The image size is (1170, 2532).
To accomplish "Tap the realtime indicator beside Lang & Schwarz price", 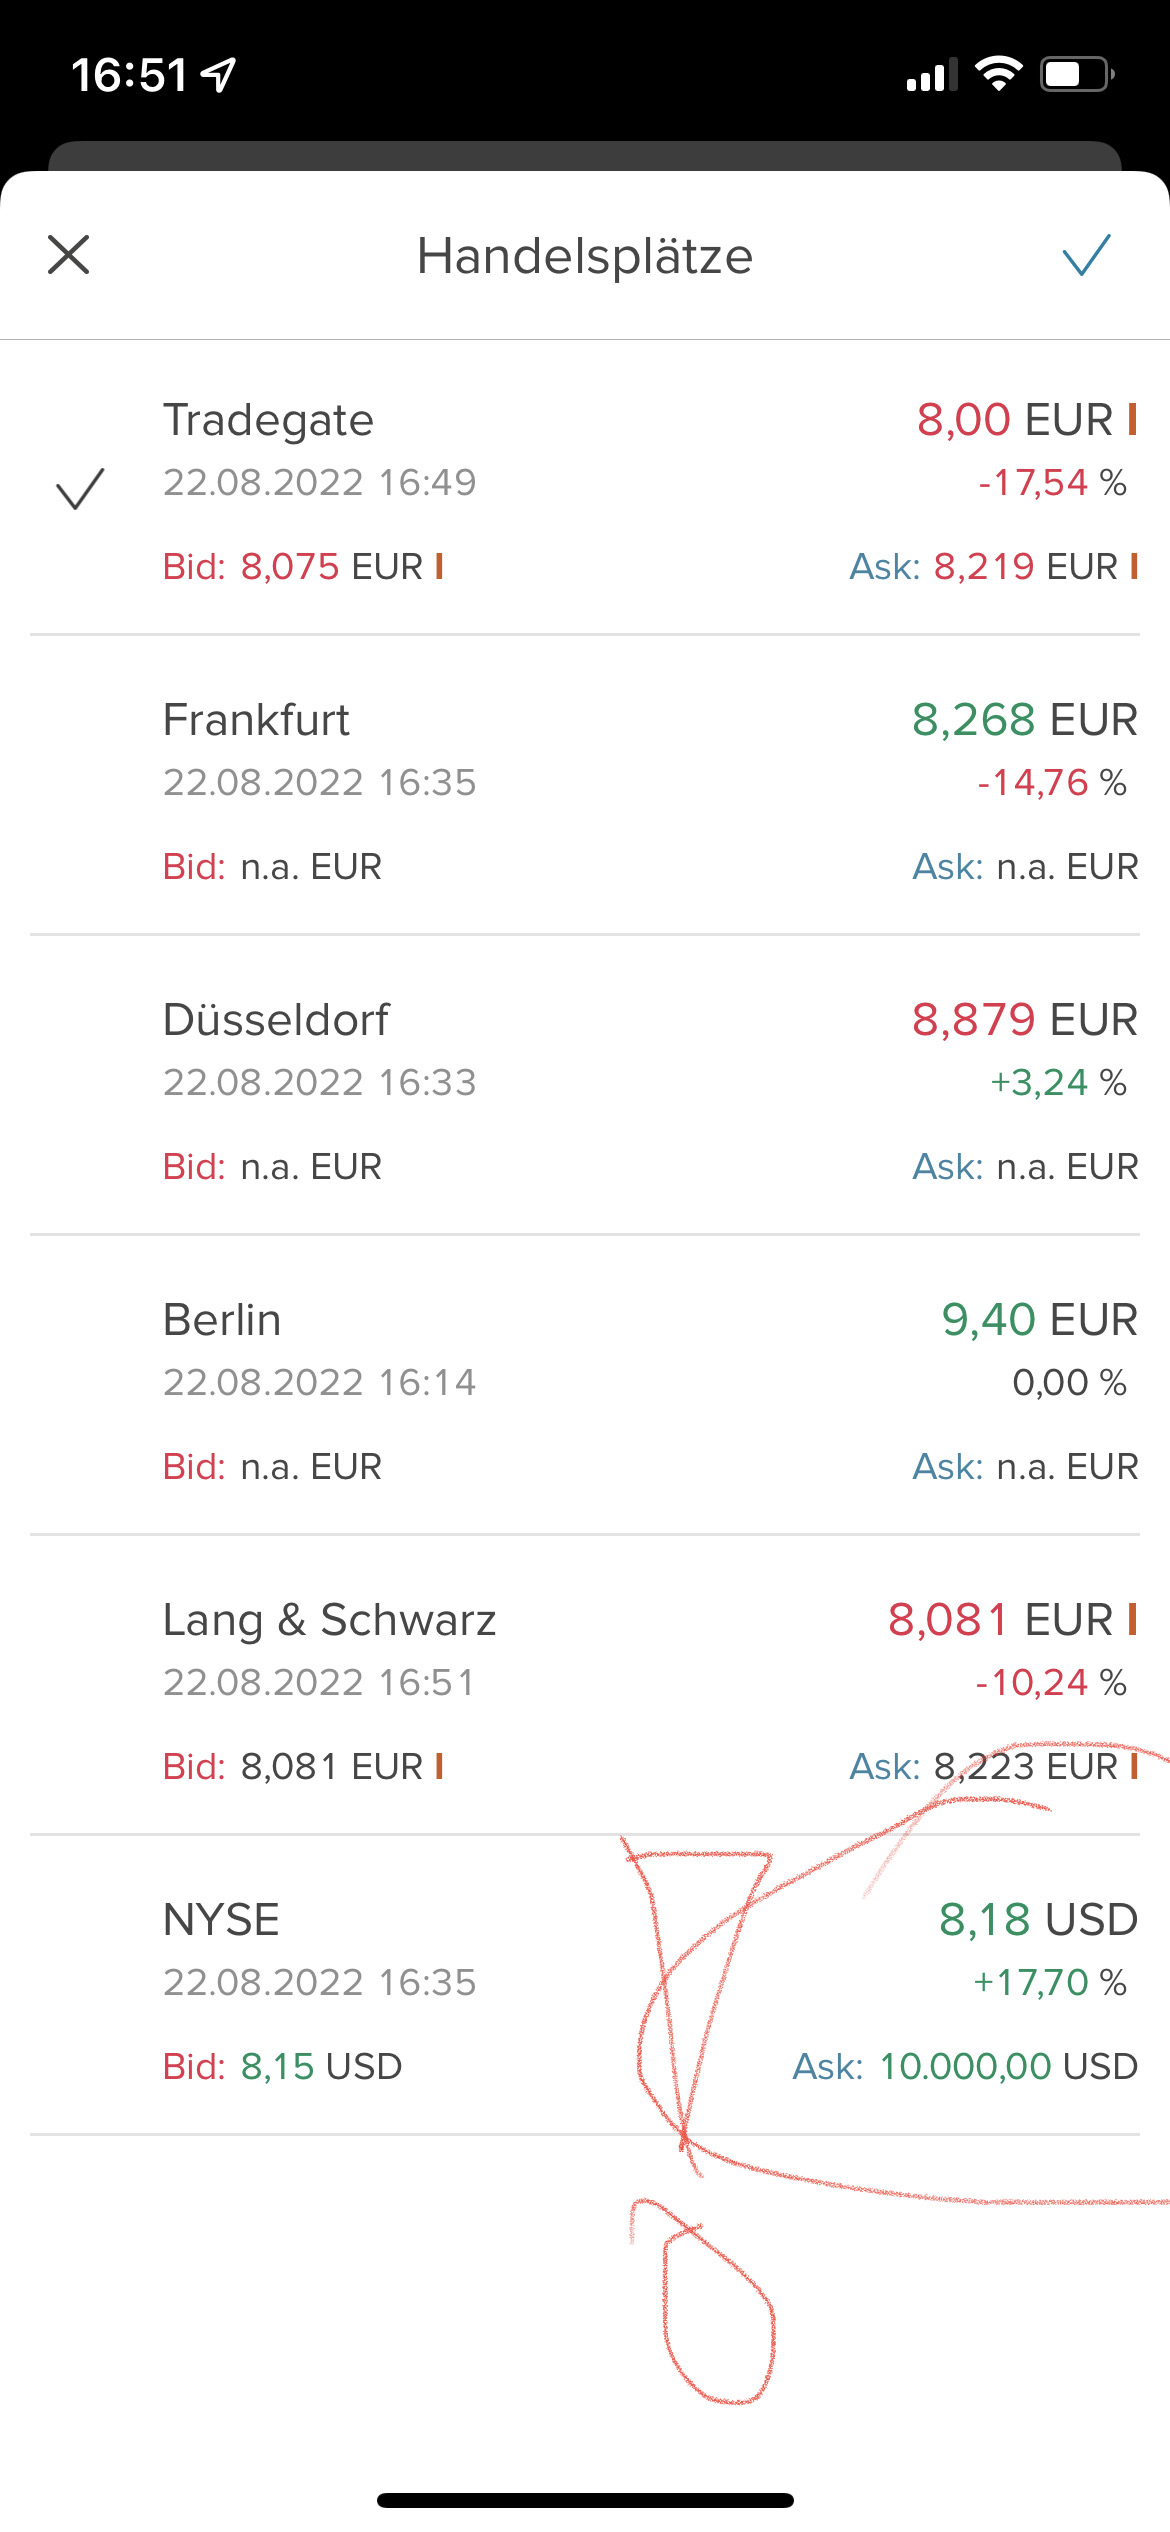I will point(1132,1619).
